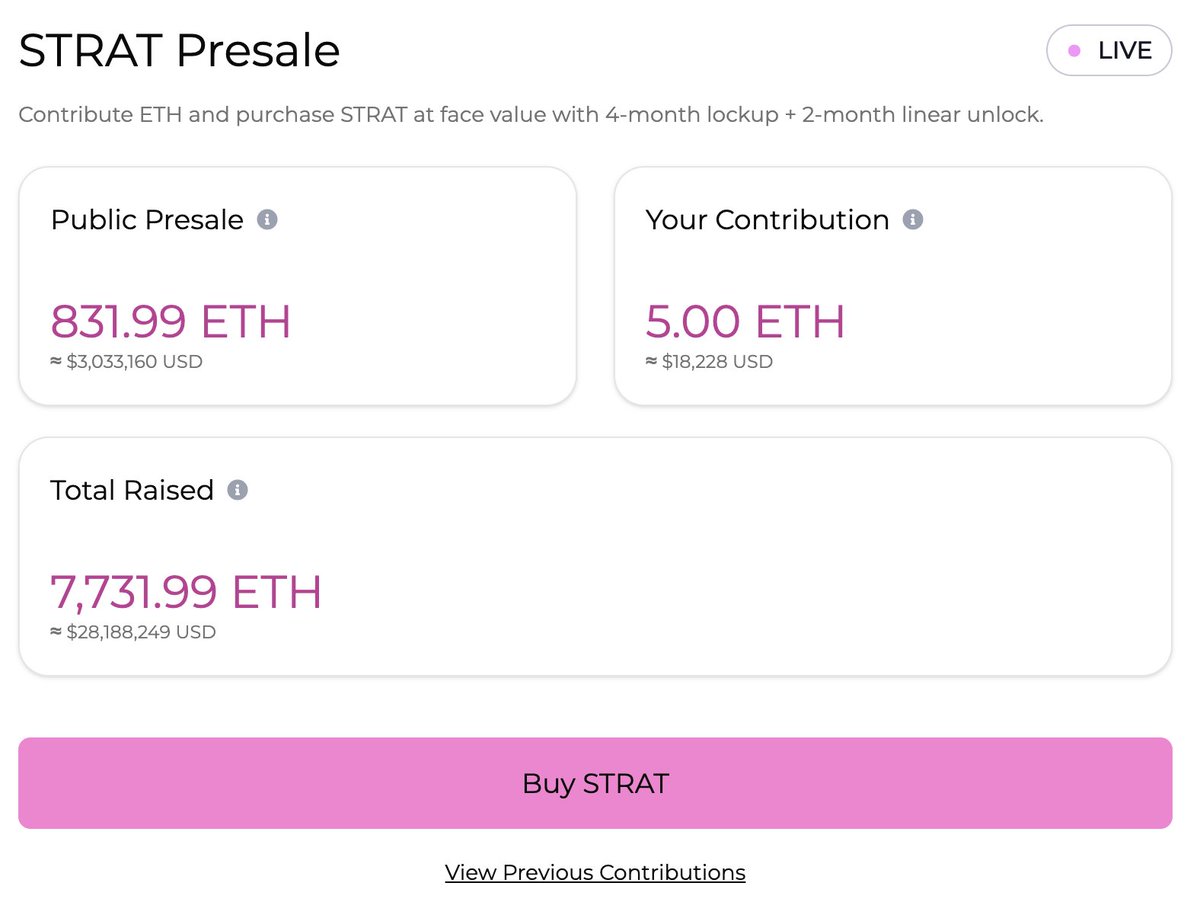This screenshot has width=1200, height=902.
Task: Click the Total Raised label
Action: coord(132,490)
